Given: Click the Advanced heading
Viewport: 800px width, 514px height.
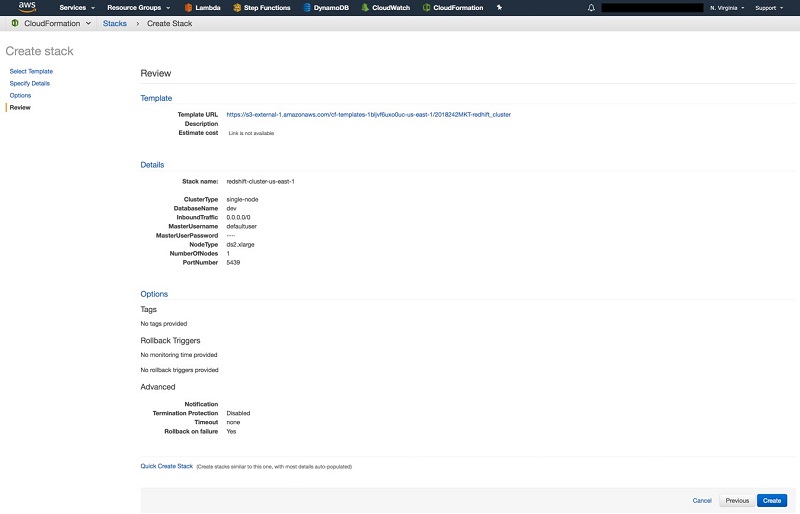Looking at the screenshot, I should pos(158,387).
